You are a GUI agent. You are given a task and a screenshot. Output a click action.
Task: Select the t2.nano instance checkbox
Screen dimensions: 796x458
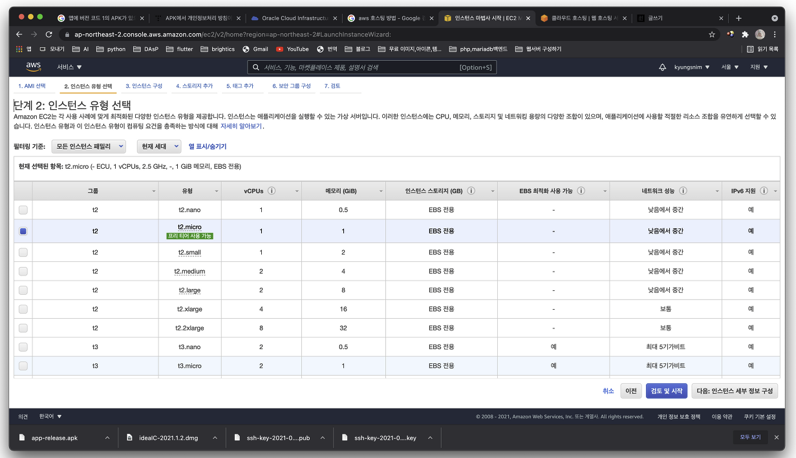[x=23, y=210]
